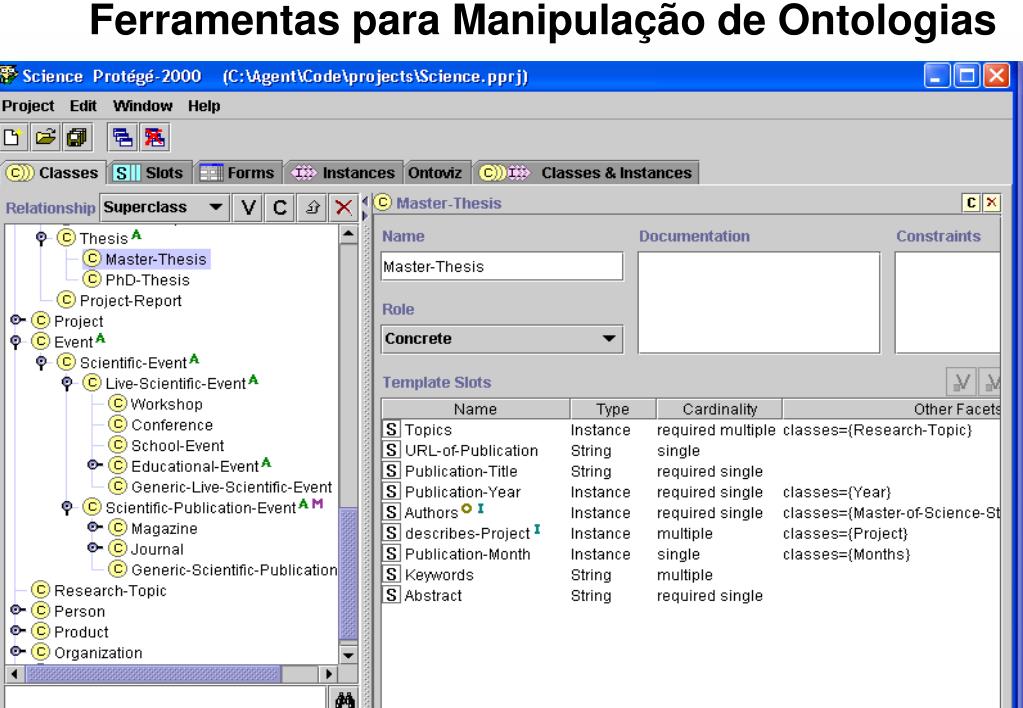This screenshot has width=1023, height=708.
Task: Save the project using the toolbar icon
Action: (x=77, y=137)
